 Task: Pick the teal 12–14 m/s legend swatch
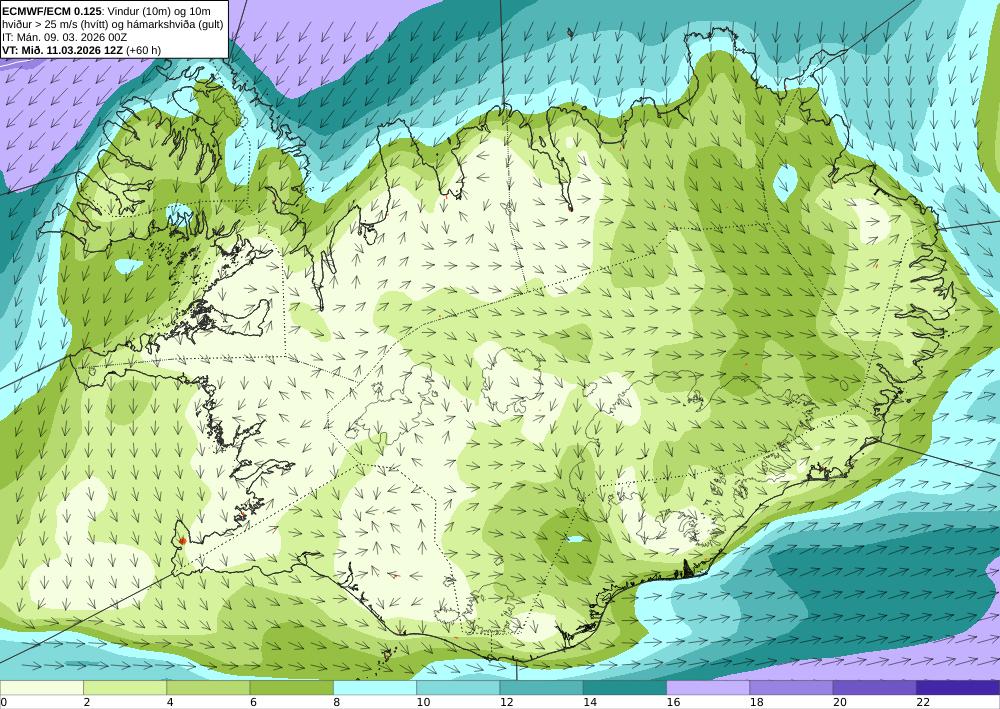541,688
